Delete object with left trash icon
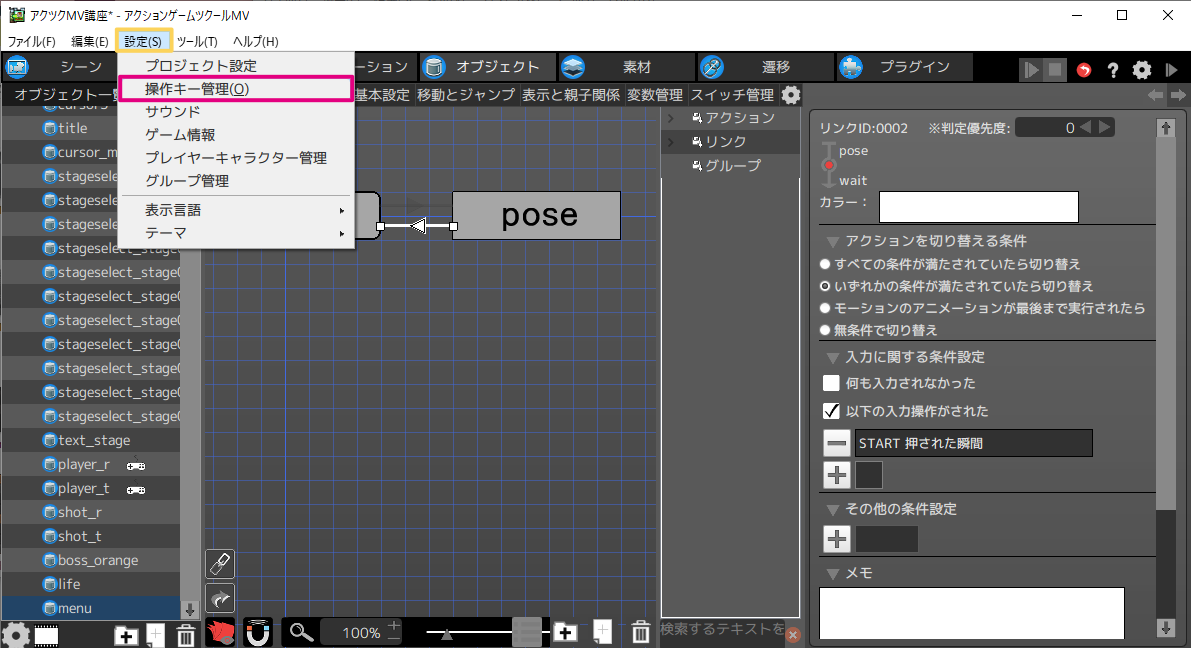Screen dimensions: 1191x648 click(186, 635)
